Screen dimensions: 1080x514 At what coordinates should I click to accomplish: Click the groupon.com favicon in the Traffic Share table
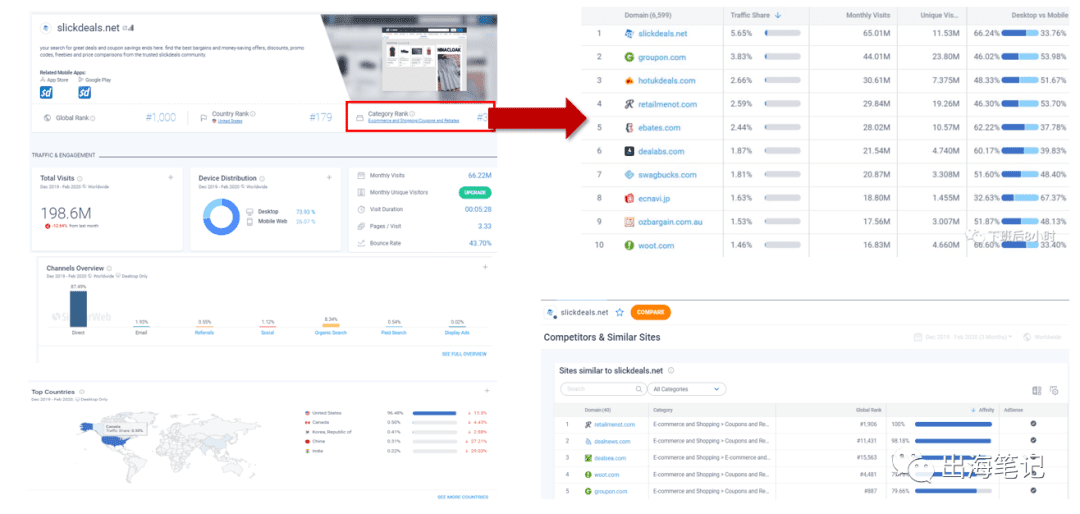click(629, 57)
